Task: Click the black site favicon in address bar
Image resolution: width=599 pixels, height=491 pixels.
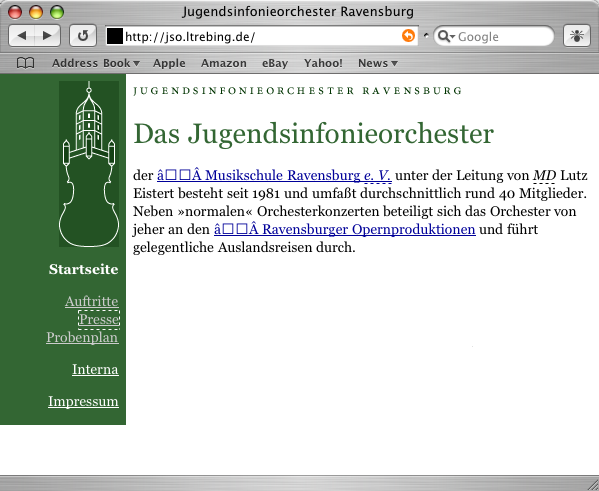Action: tap(115, 36)
